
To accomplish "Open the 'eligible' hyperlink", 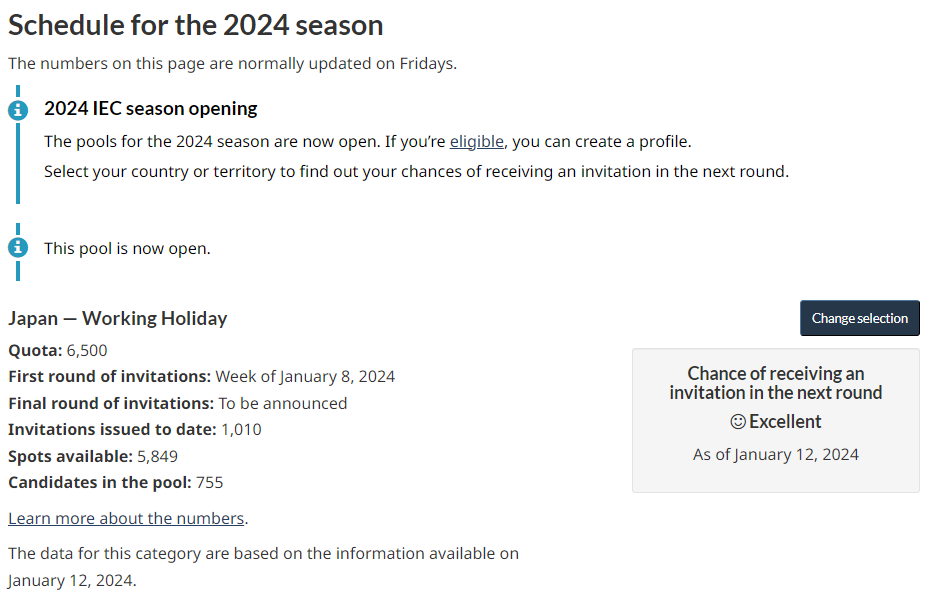I will pos(476,142).
